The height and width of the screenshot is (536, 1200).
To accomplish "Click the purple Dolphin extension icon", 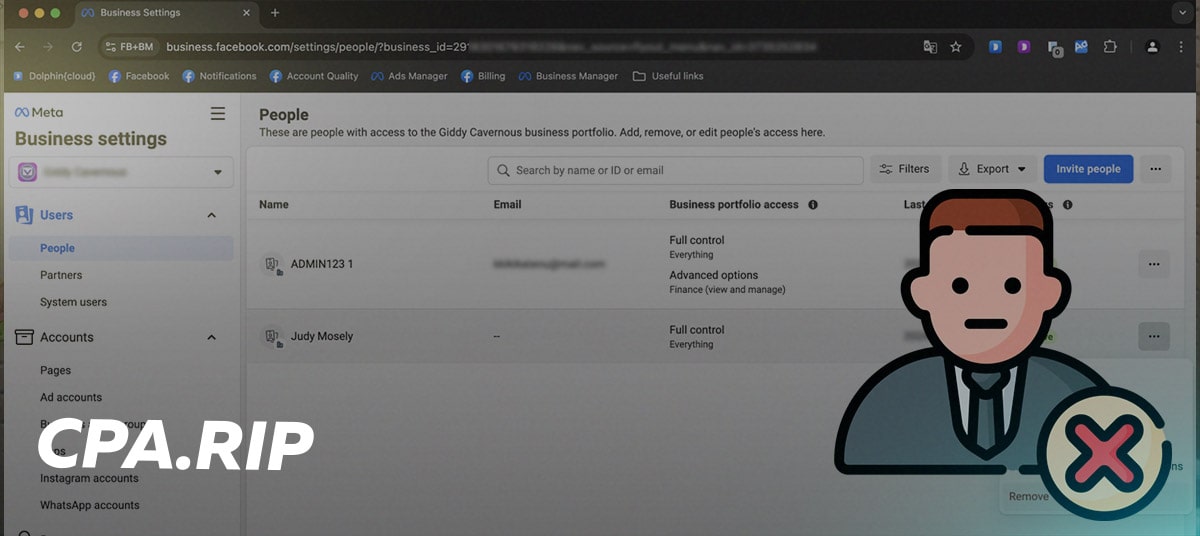I will click(x=1023, y=47).
